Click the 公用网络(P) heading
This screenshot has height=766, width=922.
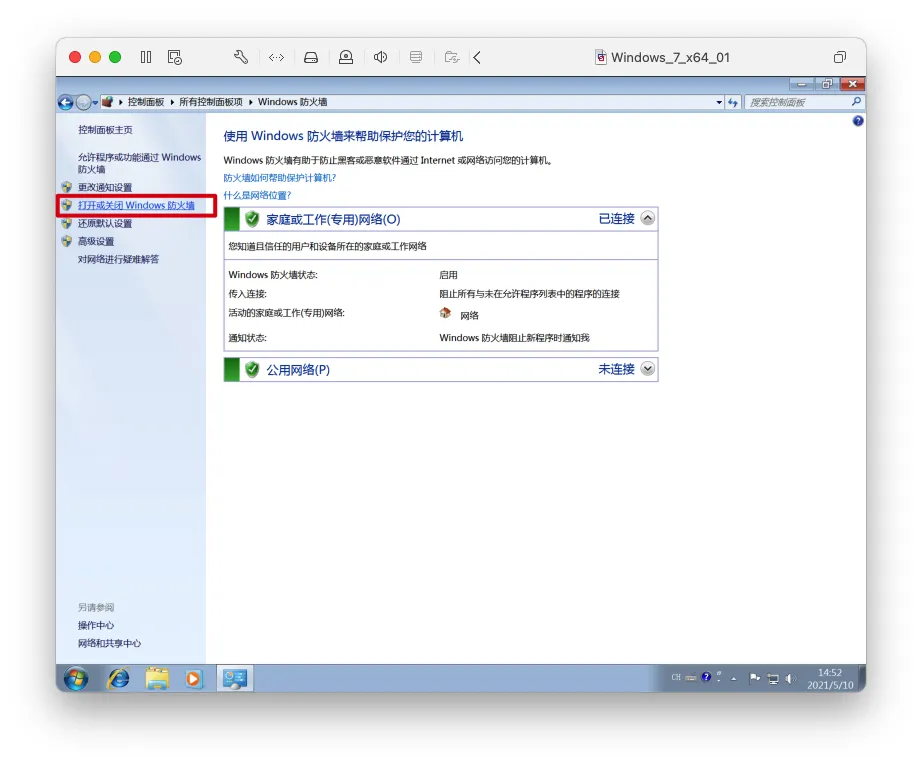(298, 370)
